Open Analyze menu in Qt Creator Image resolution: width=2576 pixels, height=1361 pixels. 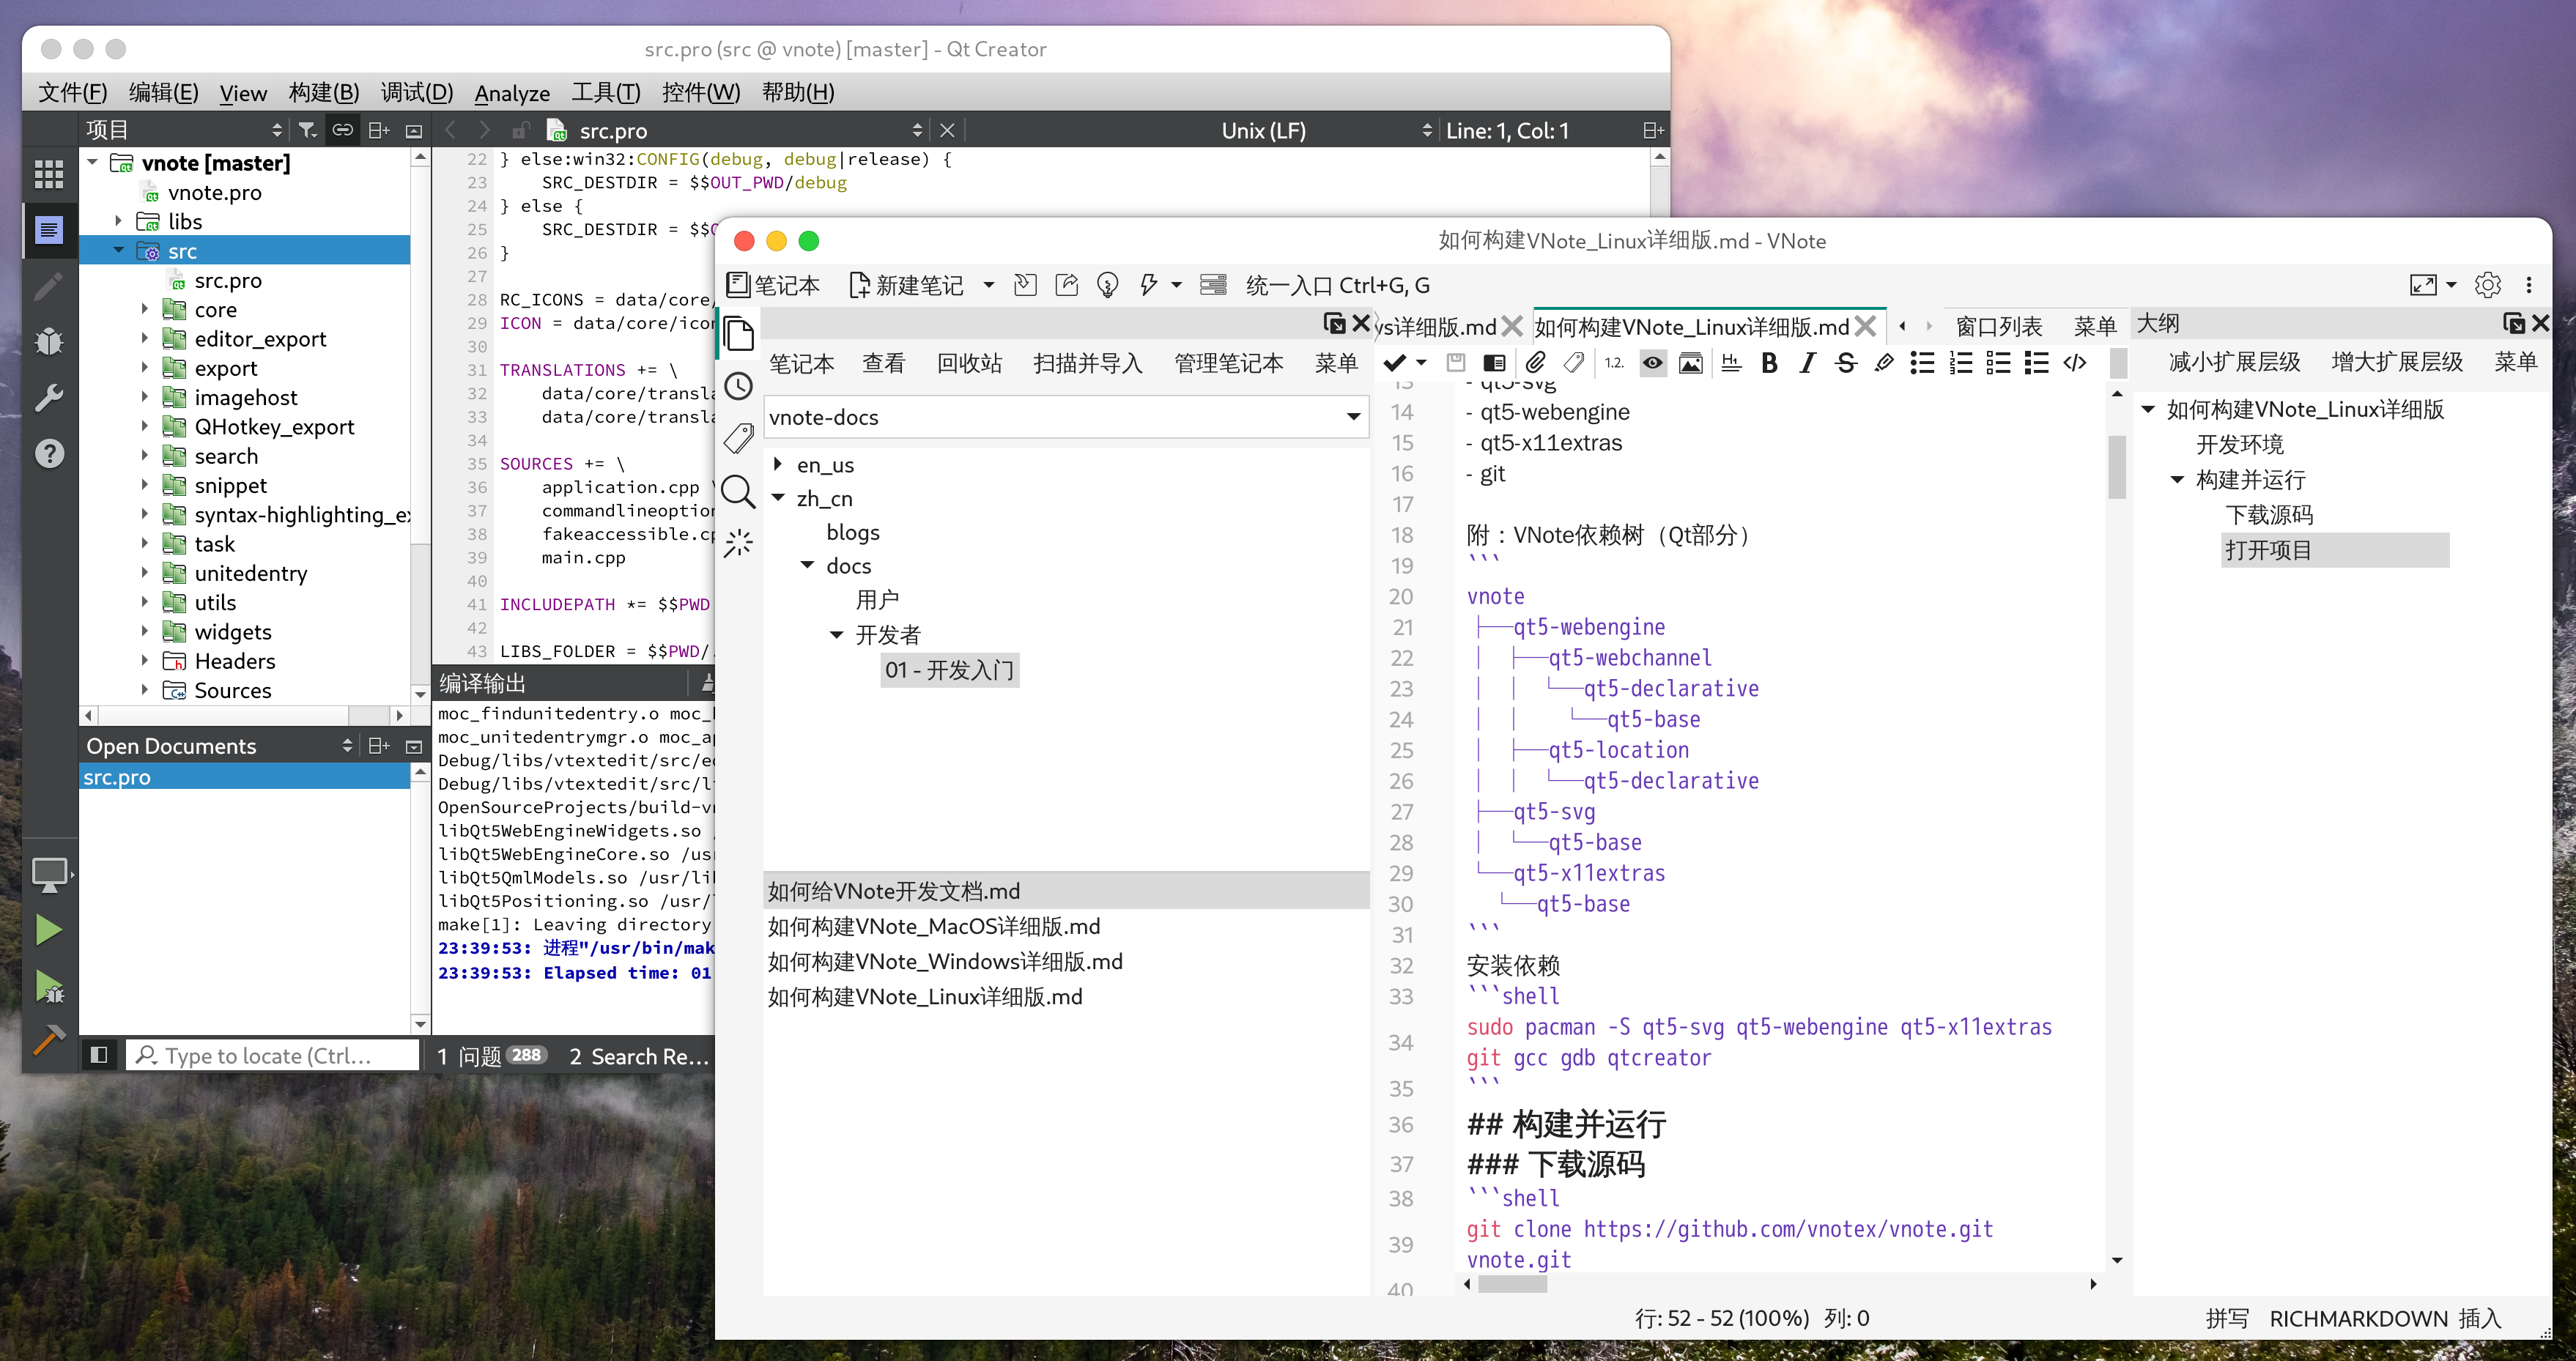tap(512, 92)
